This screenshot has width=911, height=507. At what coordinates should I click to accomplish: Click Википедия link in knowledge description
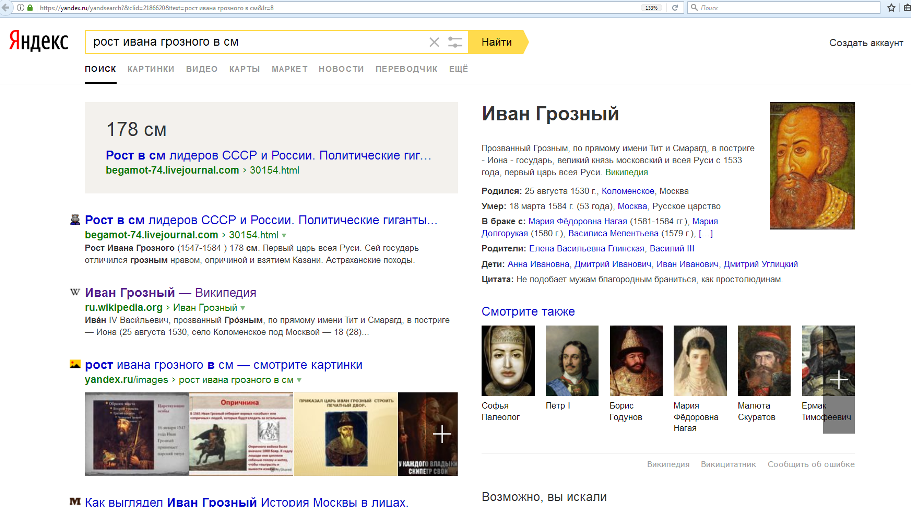[x=626, y=172]
